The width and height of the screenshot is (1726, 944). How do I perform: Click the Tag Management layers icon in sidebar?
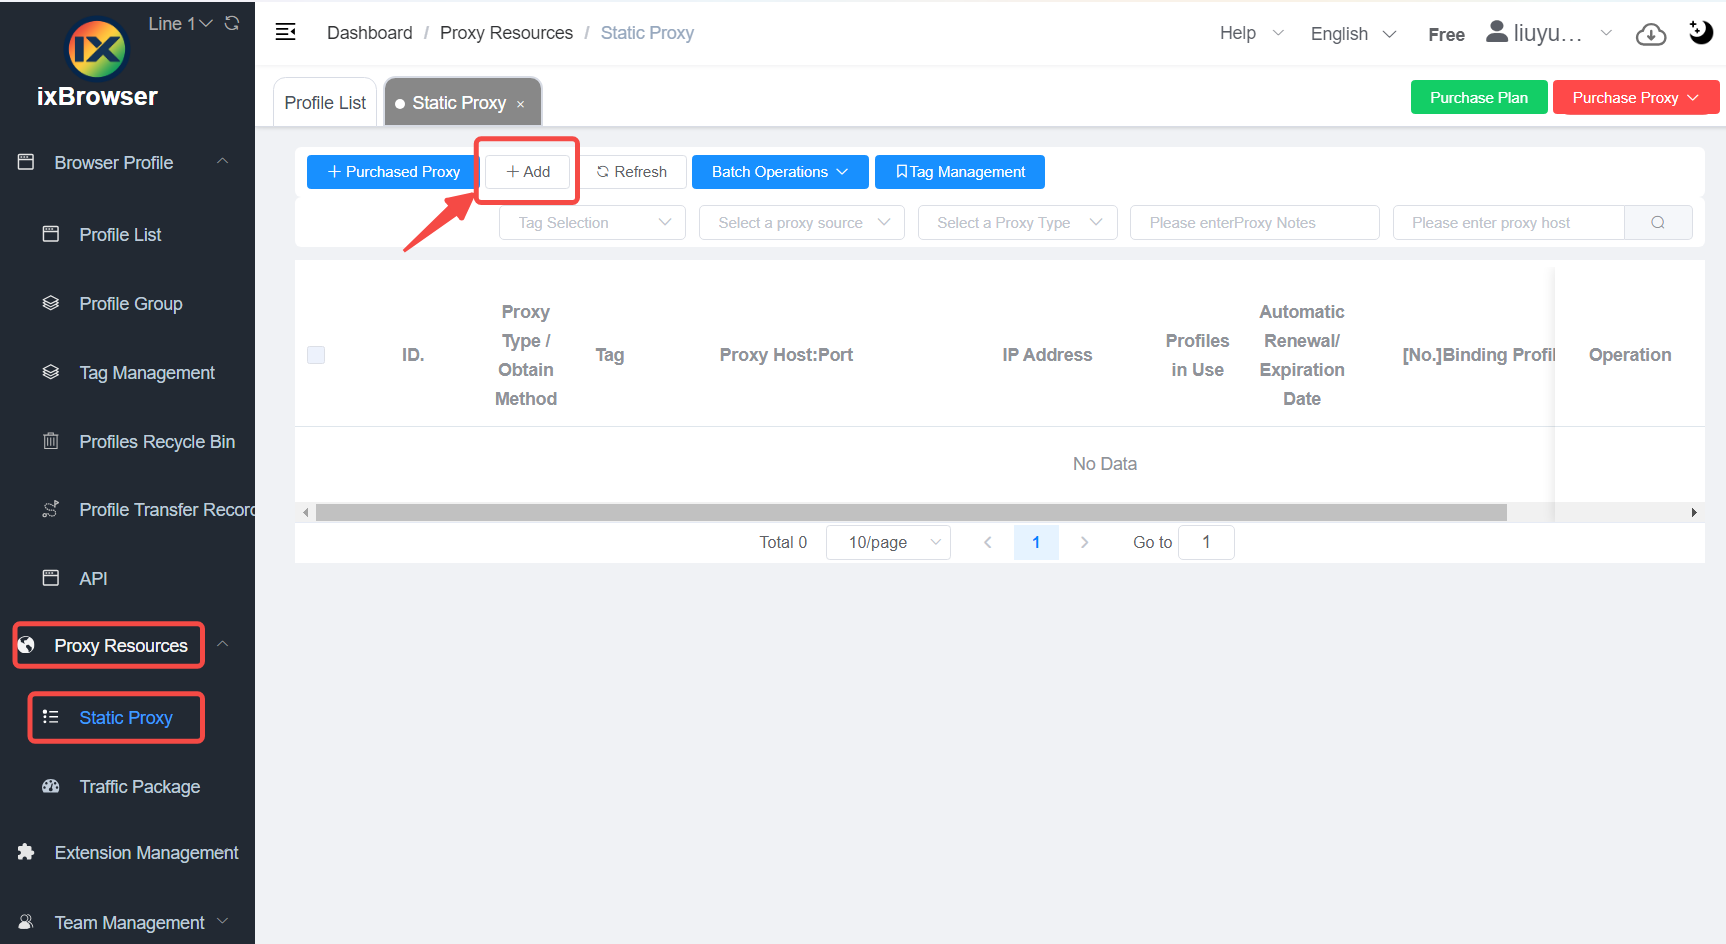(51, 372)
